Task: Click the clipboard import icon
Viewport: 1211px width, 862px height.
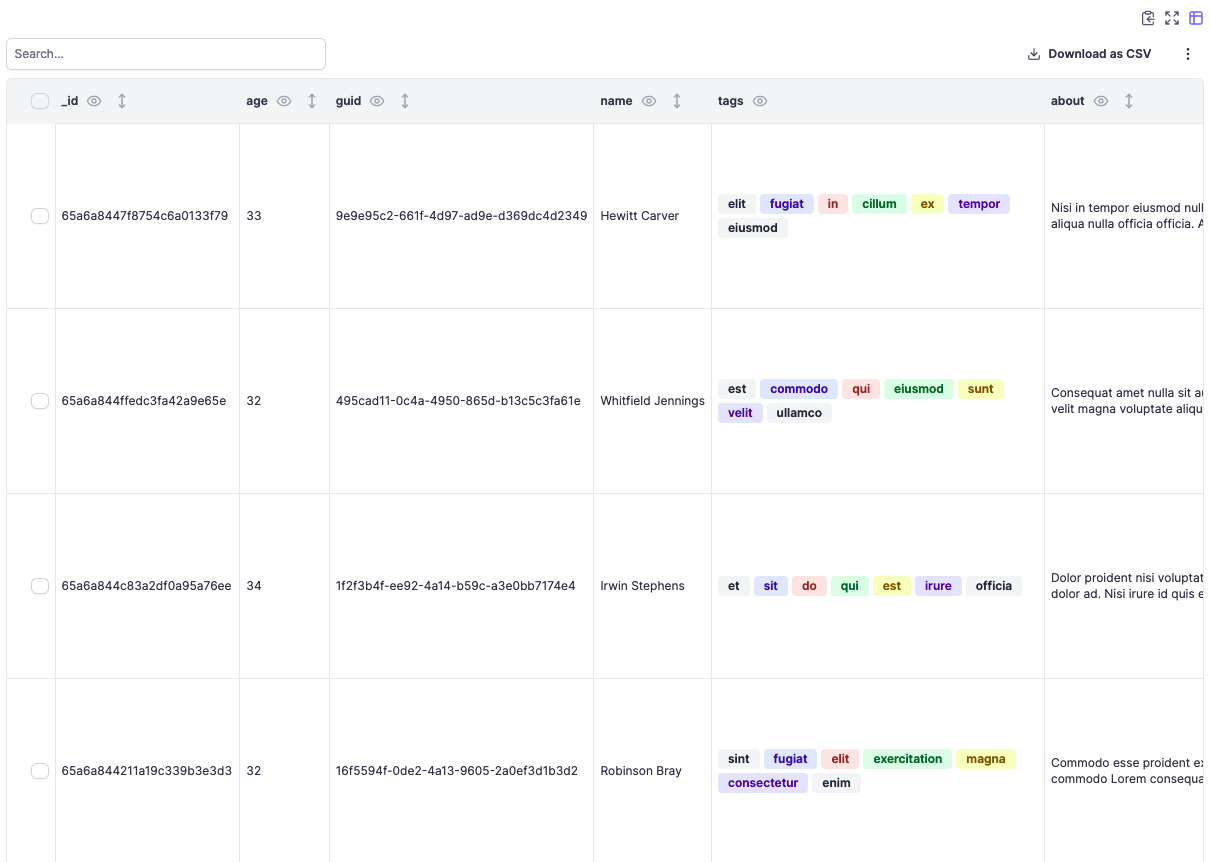Action: coord(1148,18)
